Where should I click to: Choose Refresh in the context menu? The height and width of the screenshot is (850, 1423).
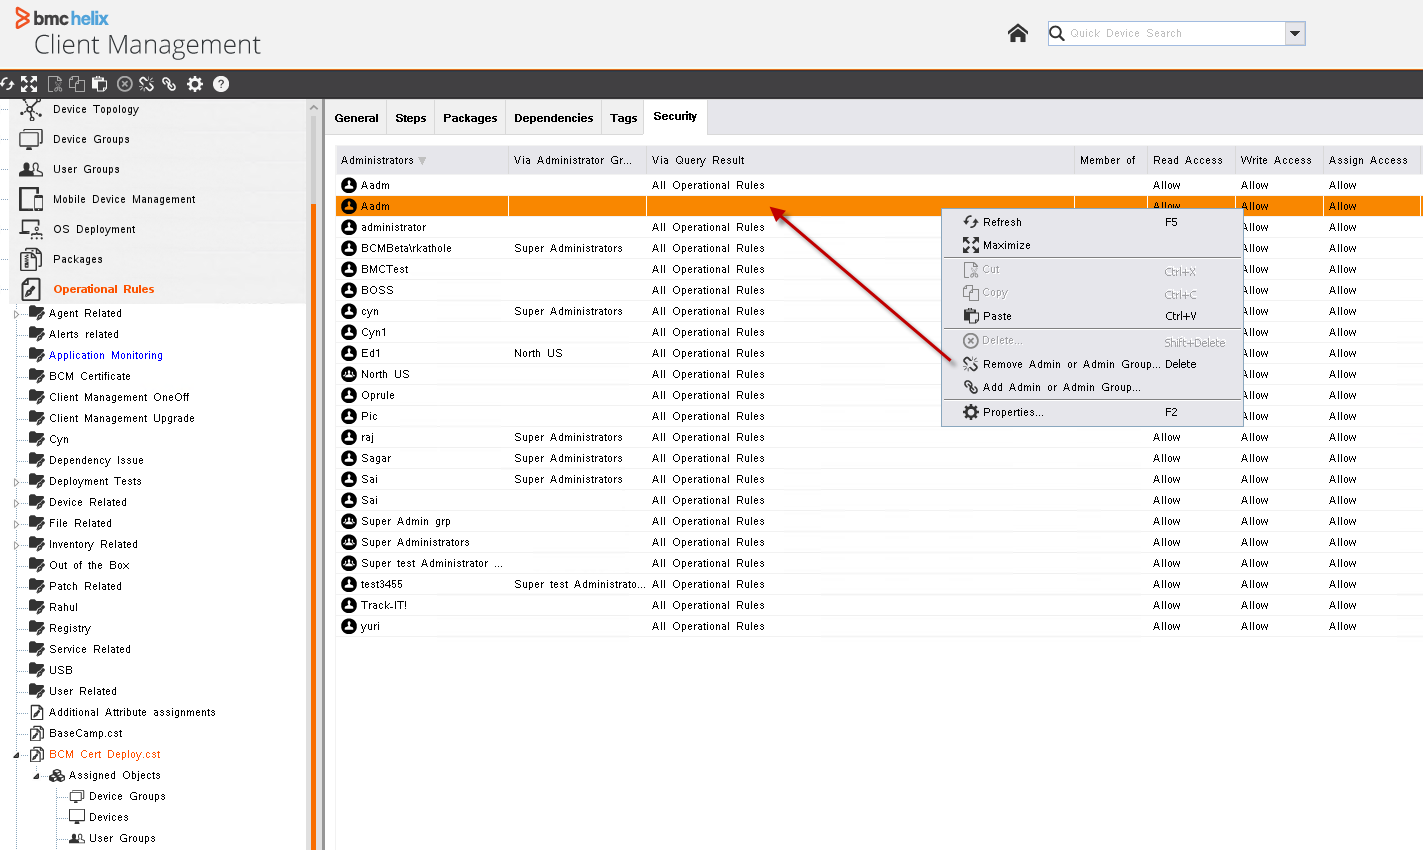(x=1092, y=222)
